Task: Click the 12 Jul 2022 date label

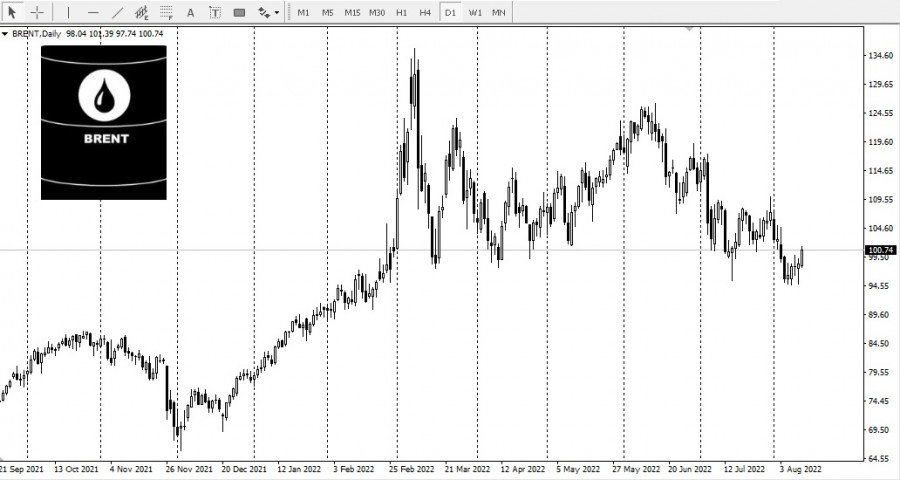Action: pyautogui.click(x=744, y=469)
